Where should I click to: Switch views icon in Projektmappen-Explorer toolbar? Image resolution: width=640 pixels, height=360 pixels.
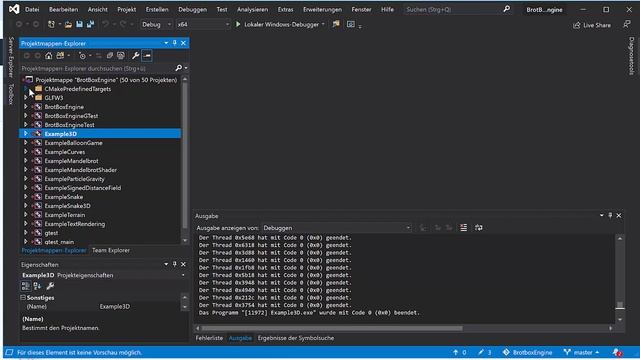tap(60, 56)
